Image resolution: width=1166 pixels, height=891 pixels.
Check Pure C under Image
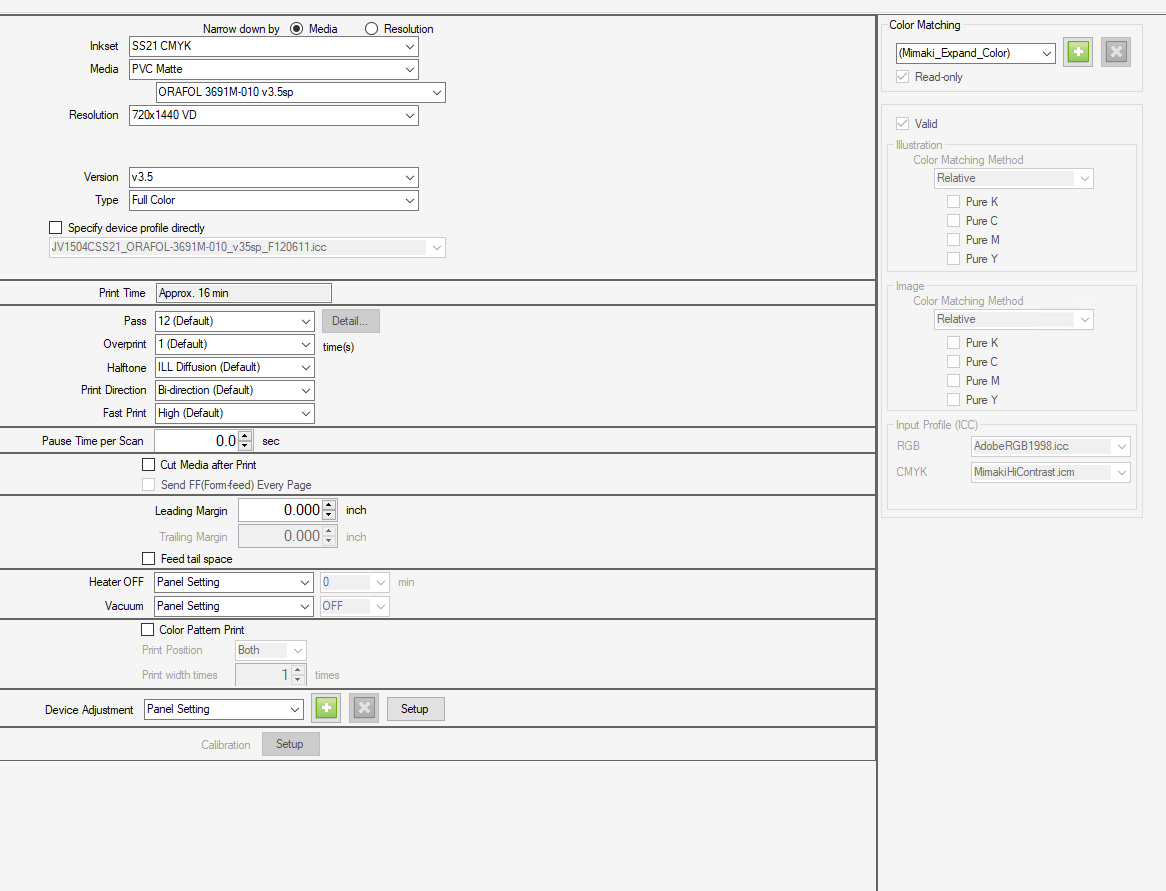tap(953, 361)
